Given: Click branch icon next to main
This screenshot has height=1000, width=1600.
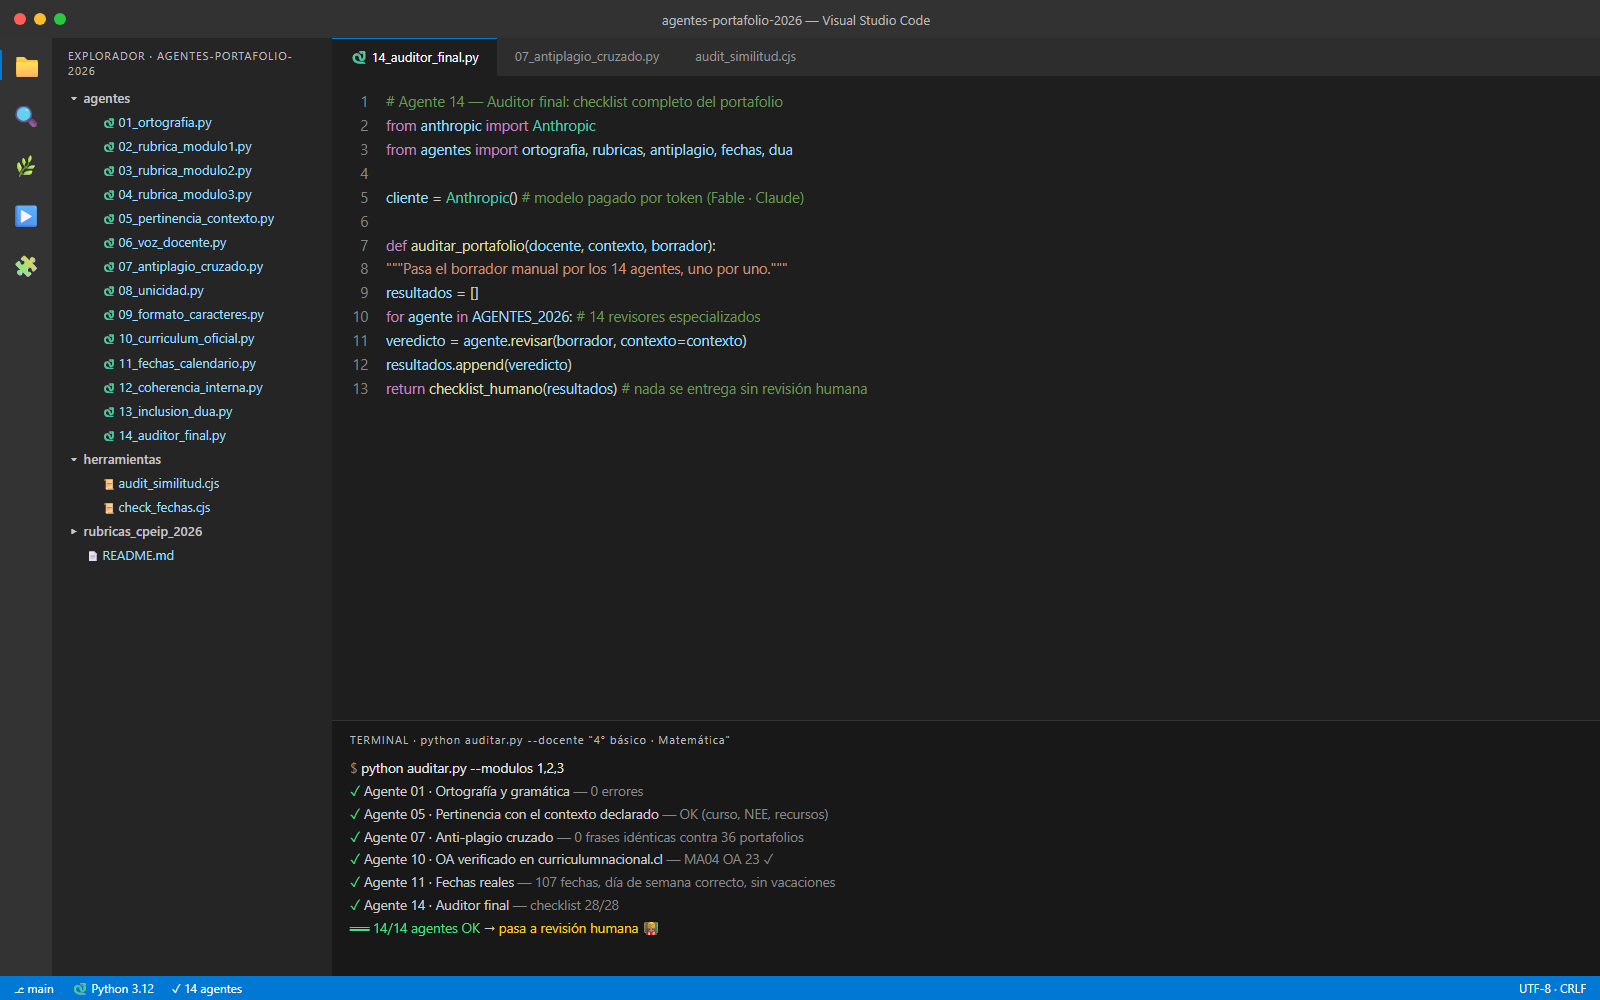Looking at the screenshot, I should pos(19,989).
